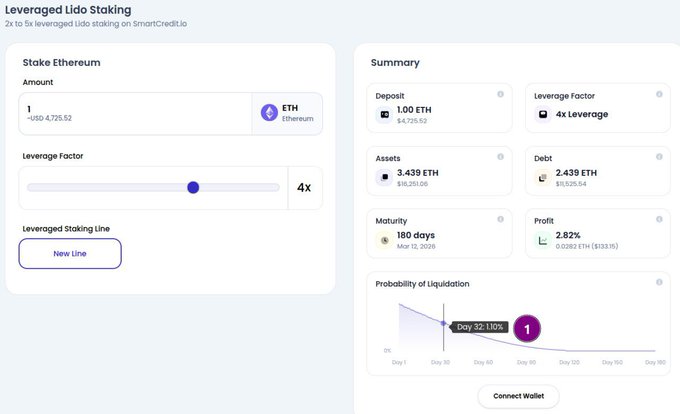
Task: Click the Mar 12, 2026 maturity date
Action: [416, 246]
